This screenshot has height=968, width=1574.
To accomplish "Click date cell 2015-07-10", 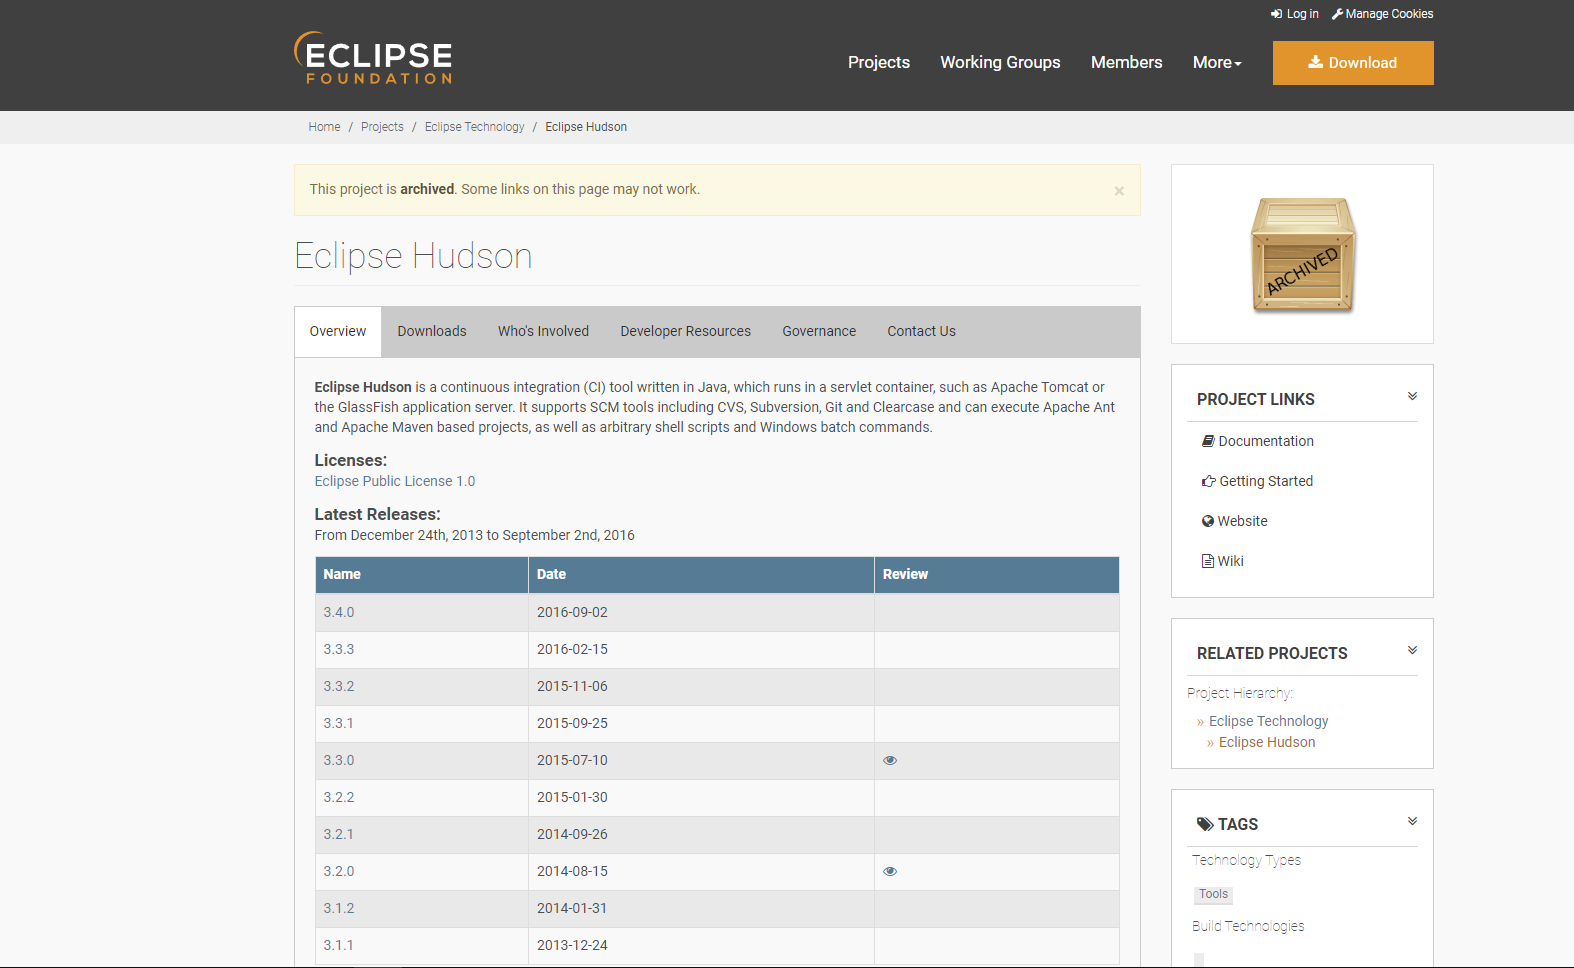I will click(701, 760).
